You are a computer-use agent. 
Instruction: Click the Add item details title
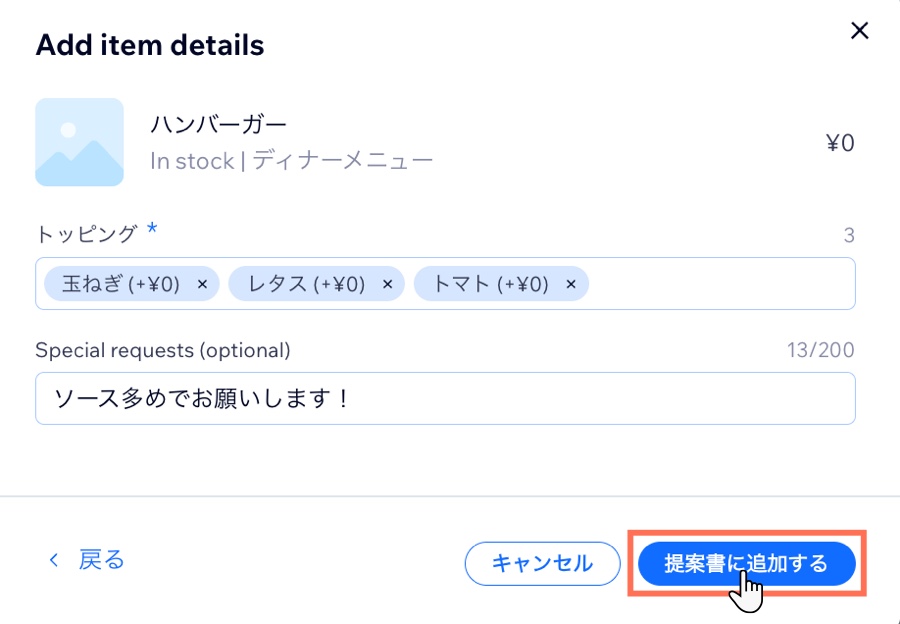tap(149, 44)
